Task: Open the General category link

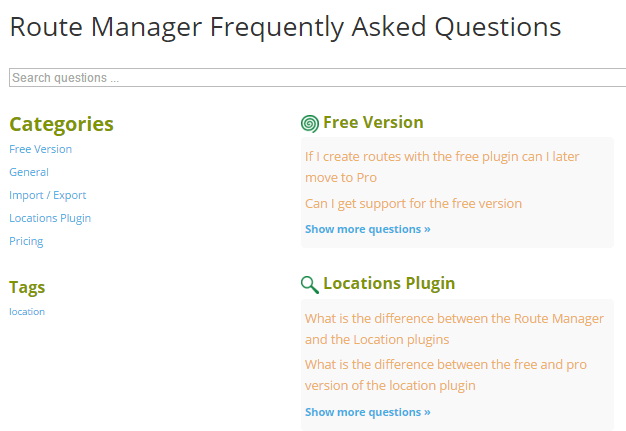Action: tap(29, 172)
